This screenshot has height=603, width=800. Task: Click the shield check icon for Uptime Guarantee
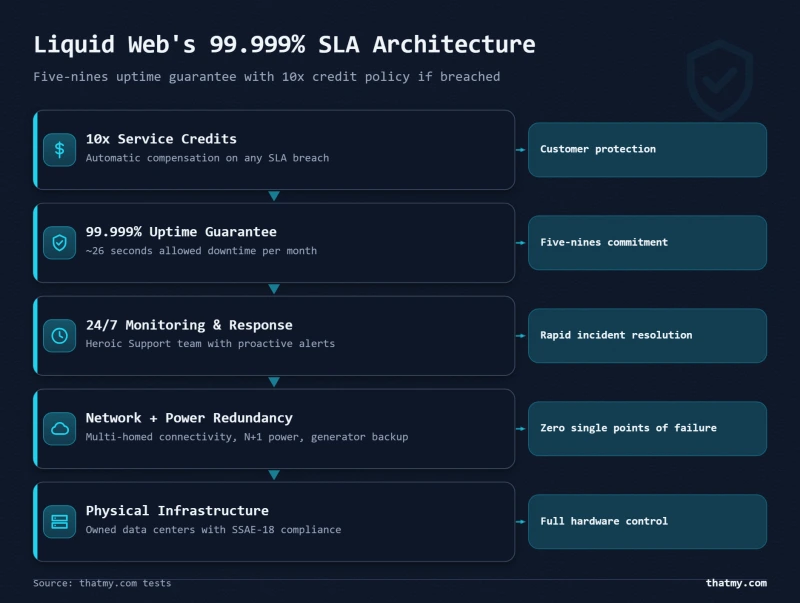60,243
